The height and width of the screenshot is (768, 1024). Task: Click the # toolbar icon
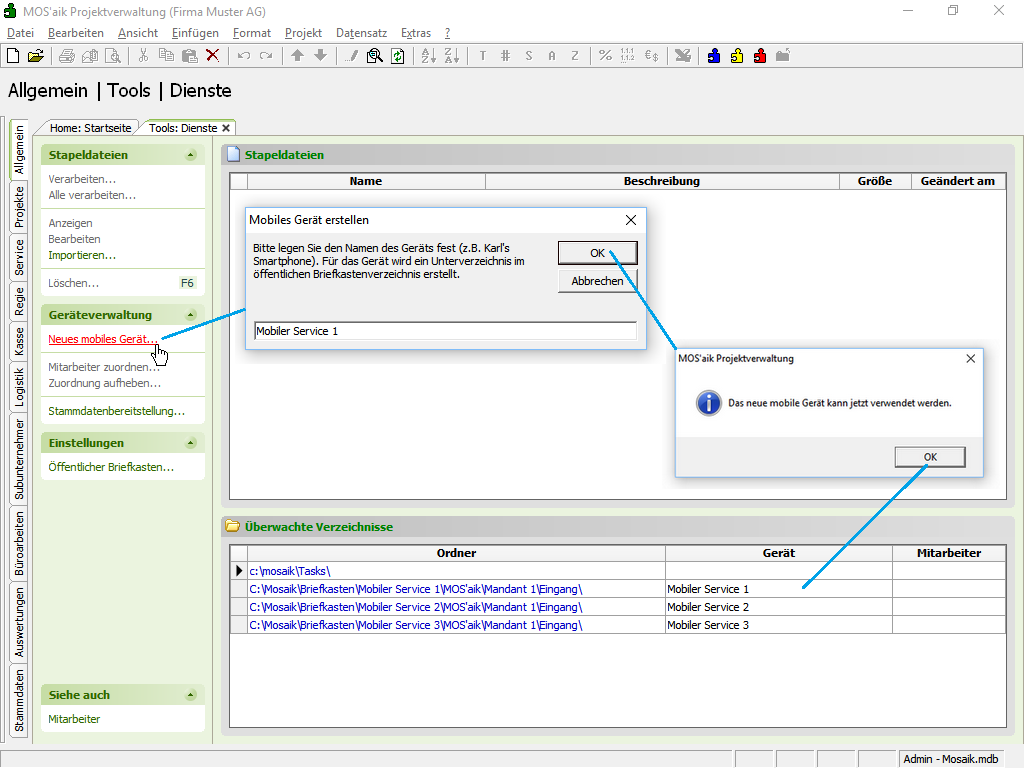[x=505, y=56]
